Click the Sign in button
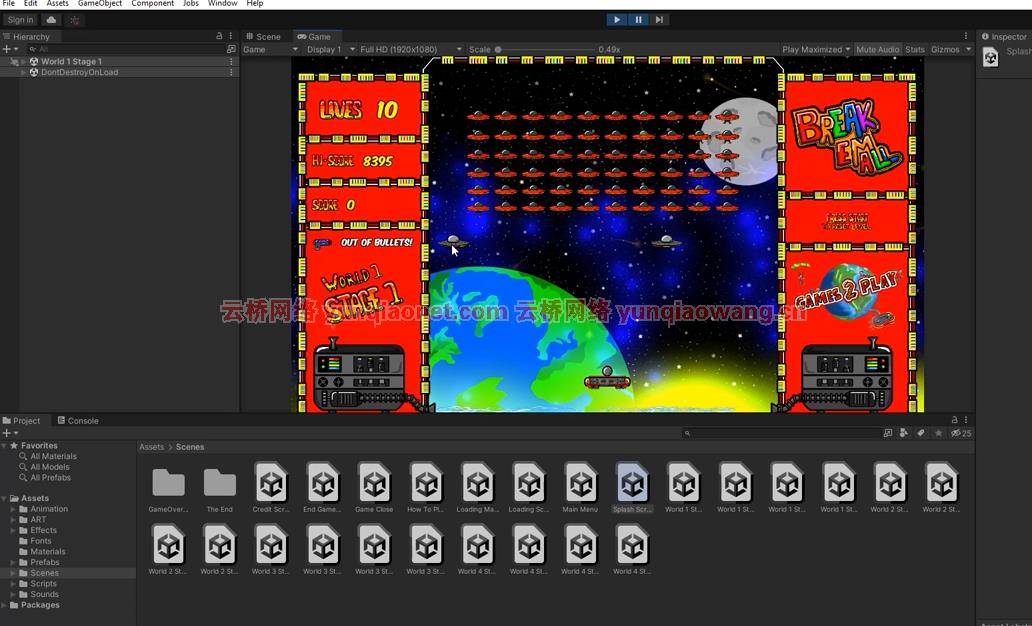This screenshot has height=626, width=1032. [20, 20]
